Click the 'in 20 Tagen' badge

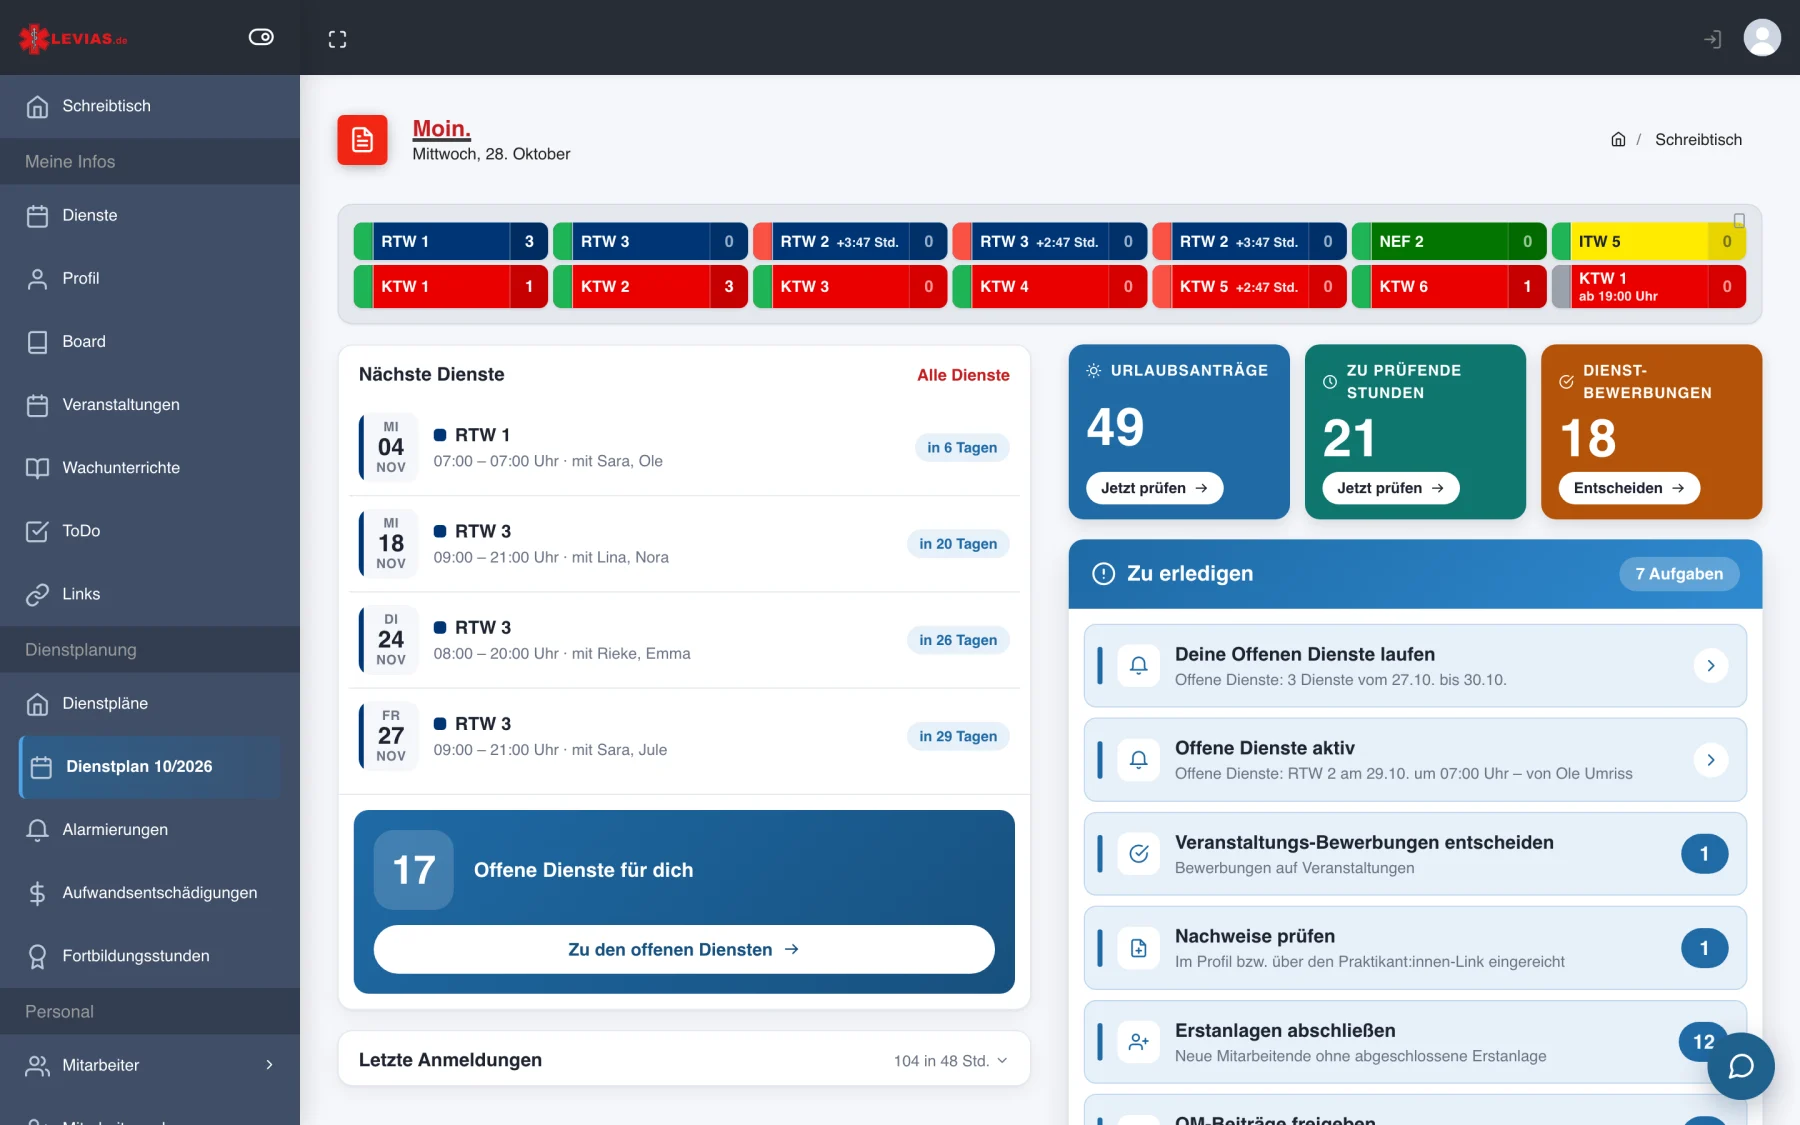pyautogui.click(x=958, y=544)
